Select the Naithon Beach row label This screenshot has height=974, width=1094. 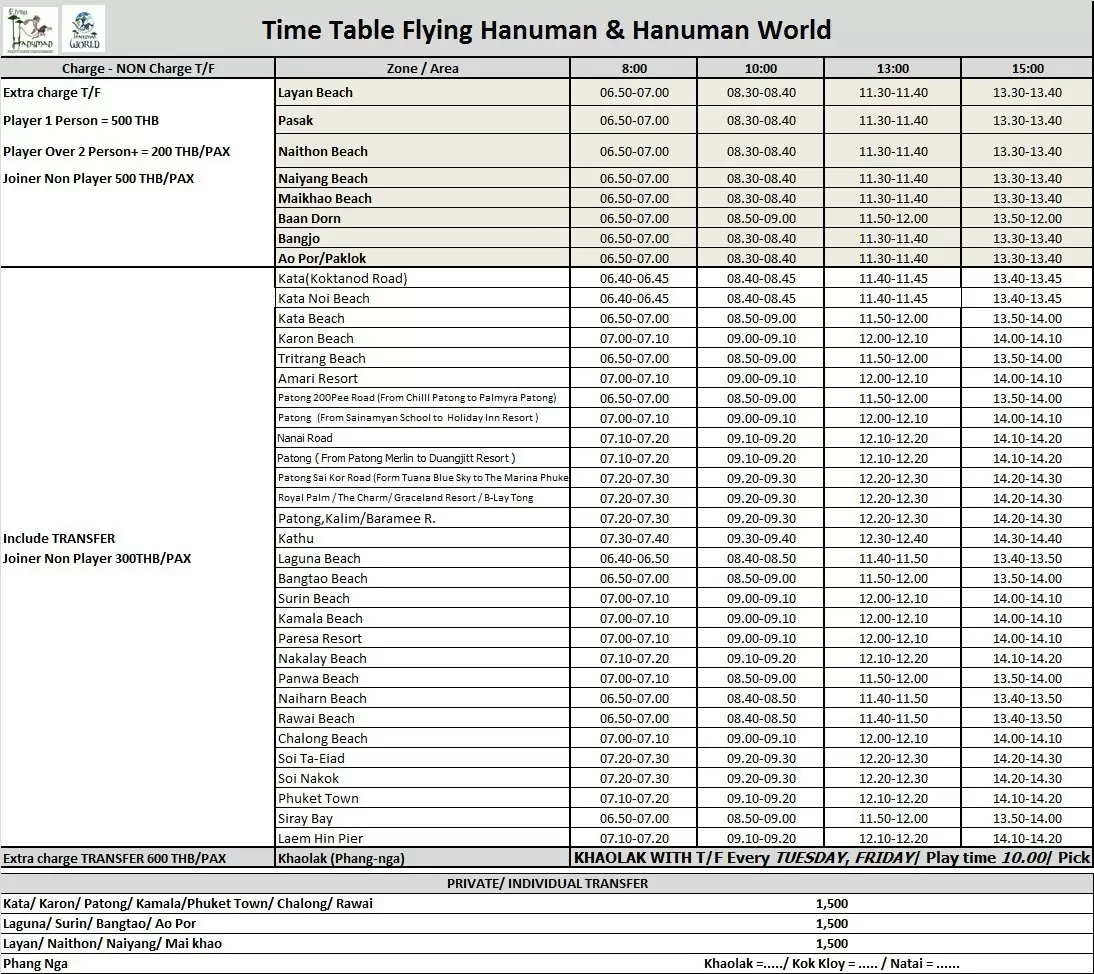(x=323, y=151)
